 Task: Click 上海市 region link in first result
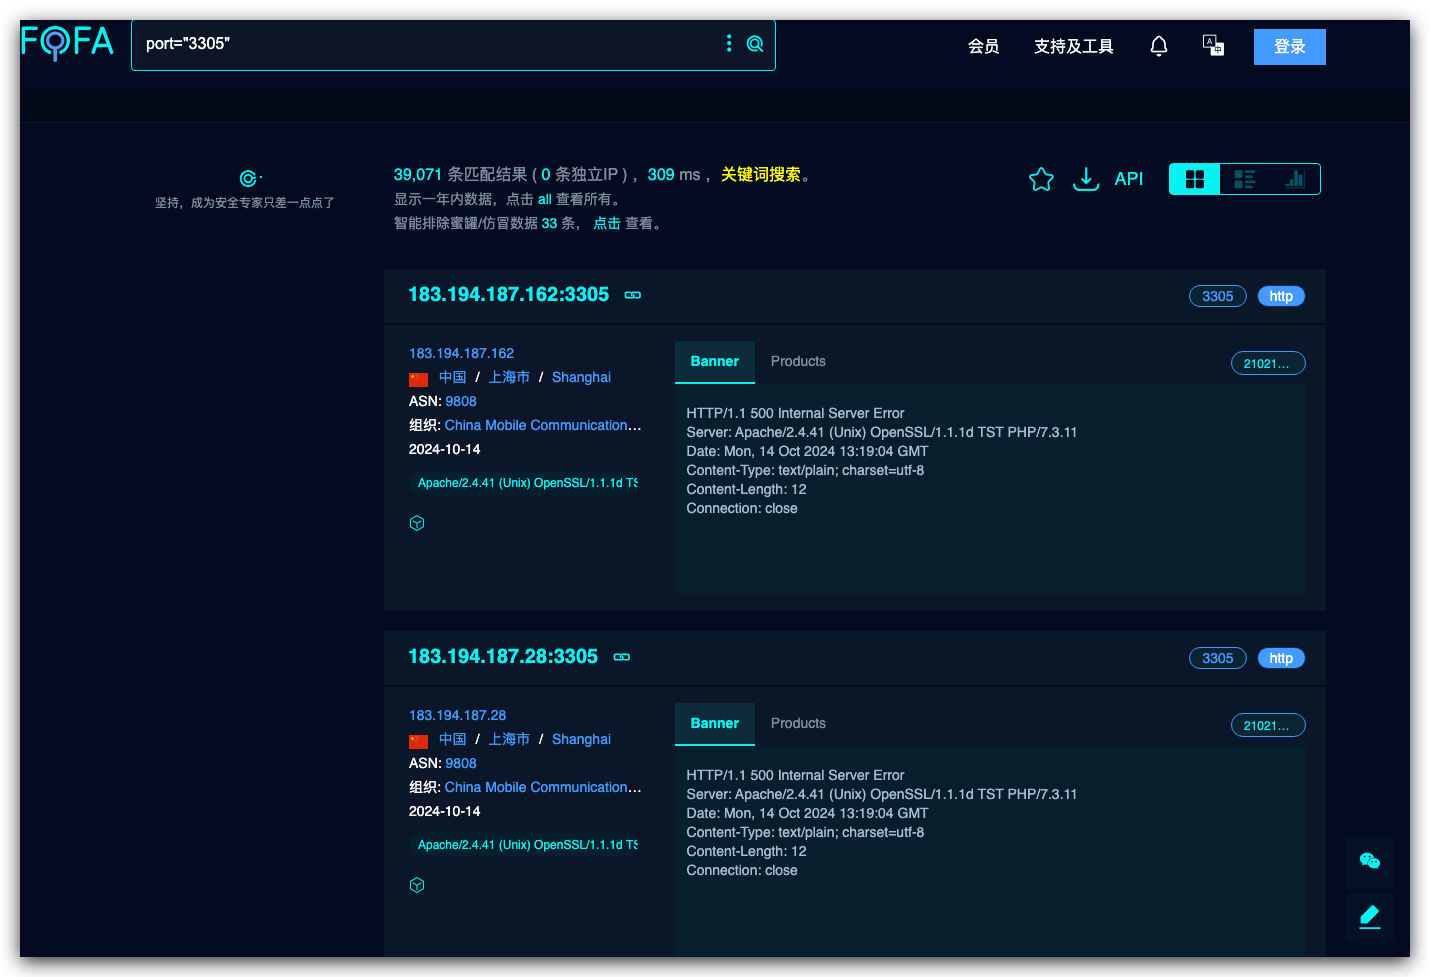(509, 377)
